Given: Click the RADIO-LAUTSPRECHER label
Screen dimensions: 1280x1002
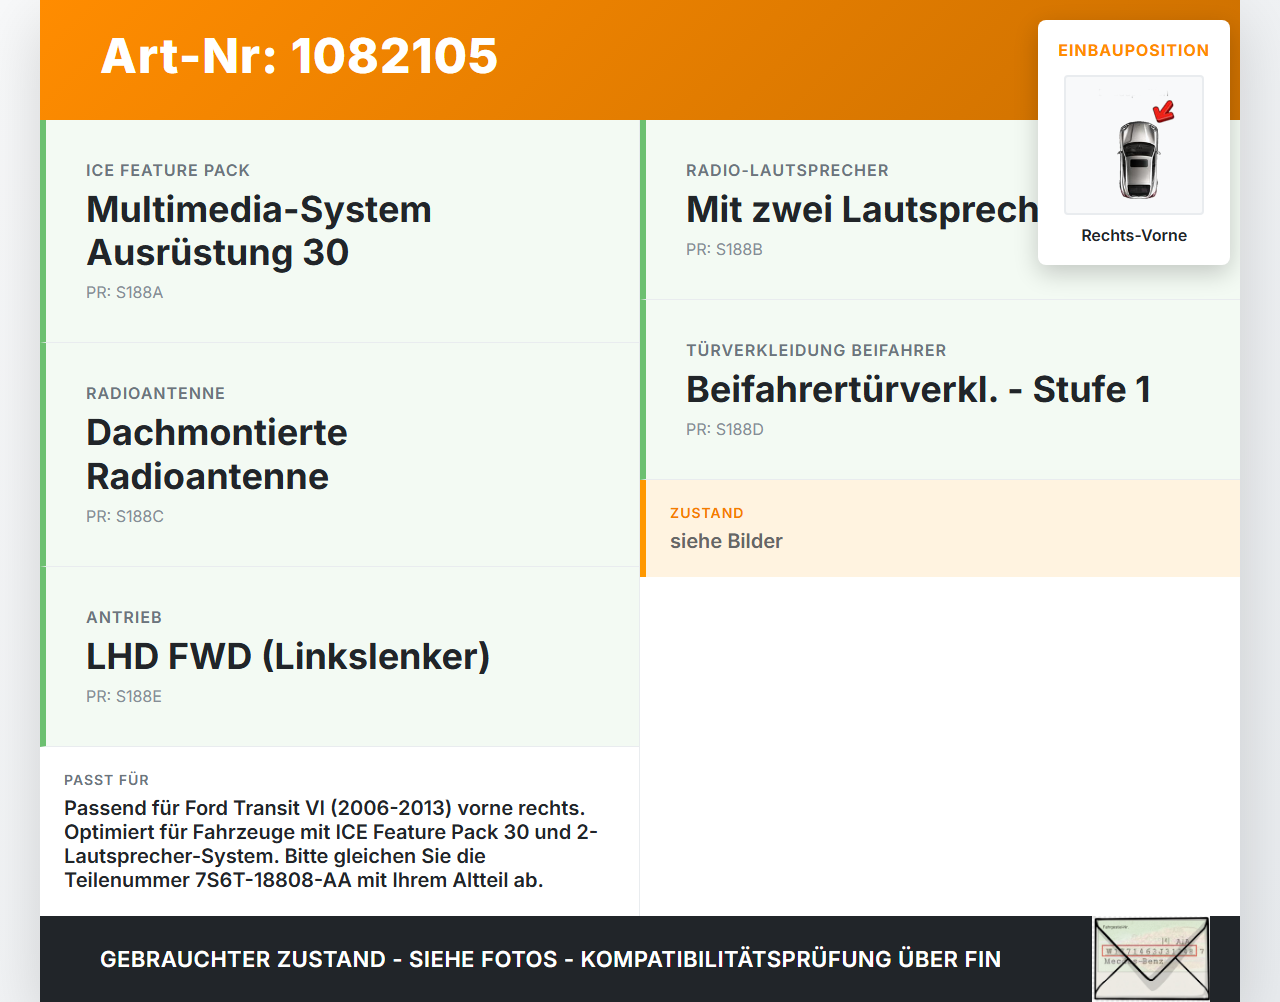Looking at the screenshot, I should 787,170.
